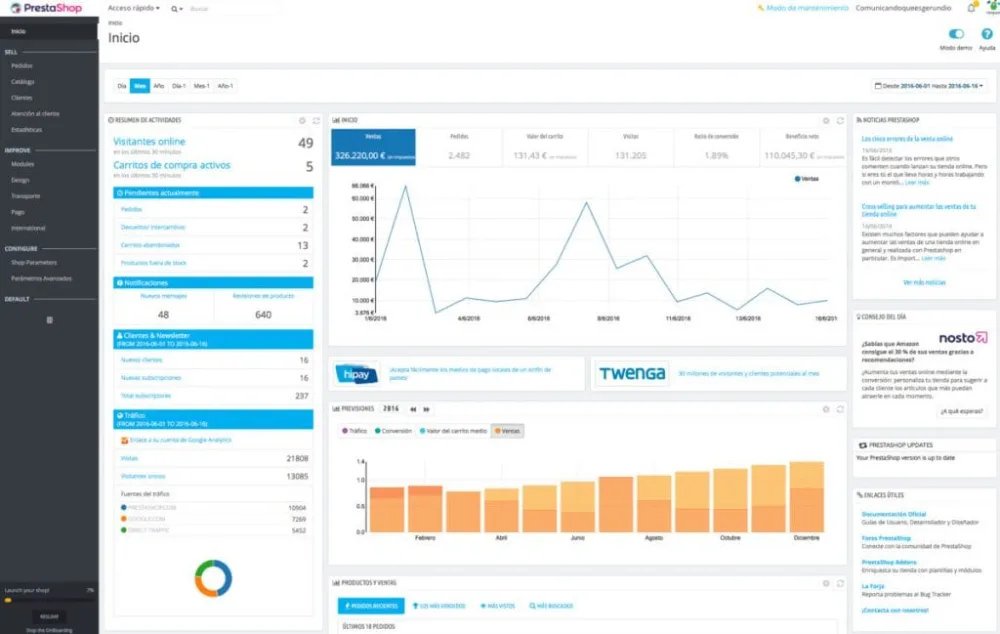Select the Visitas KPI tile
The height and width of the screenshot is (634, 1000).
click(x=631, y=147)
